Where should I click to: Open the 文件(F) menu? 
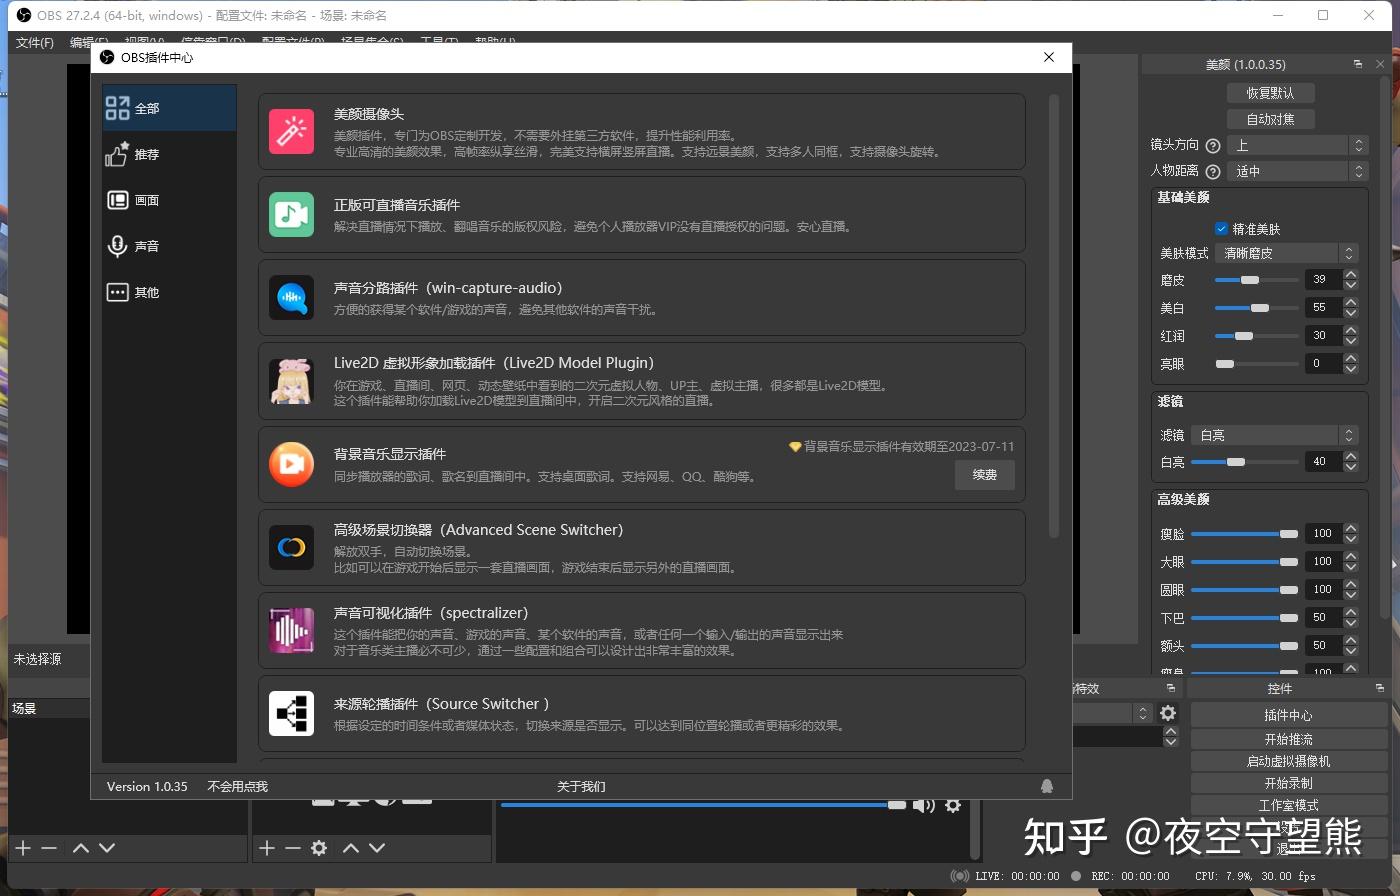(35, 42)
